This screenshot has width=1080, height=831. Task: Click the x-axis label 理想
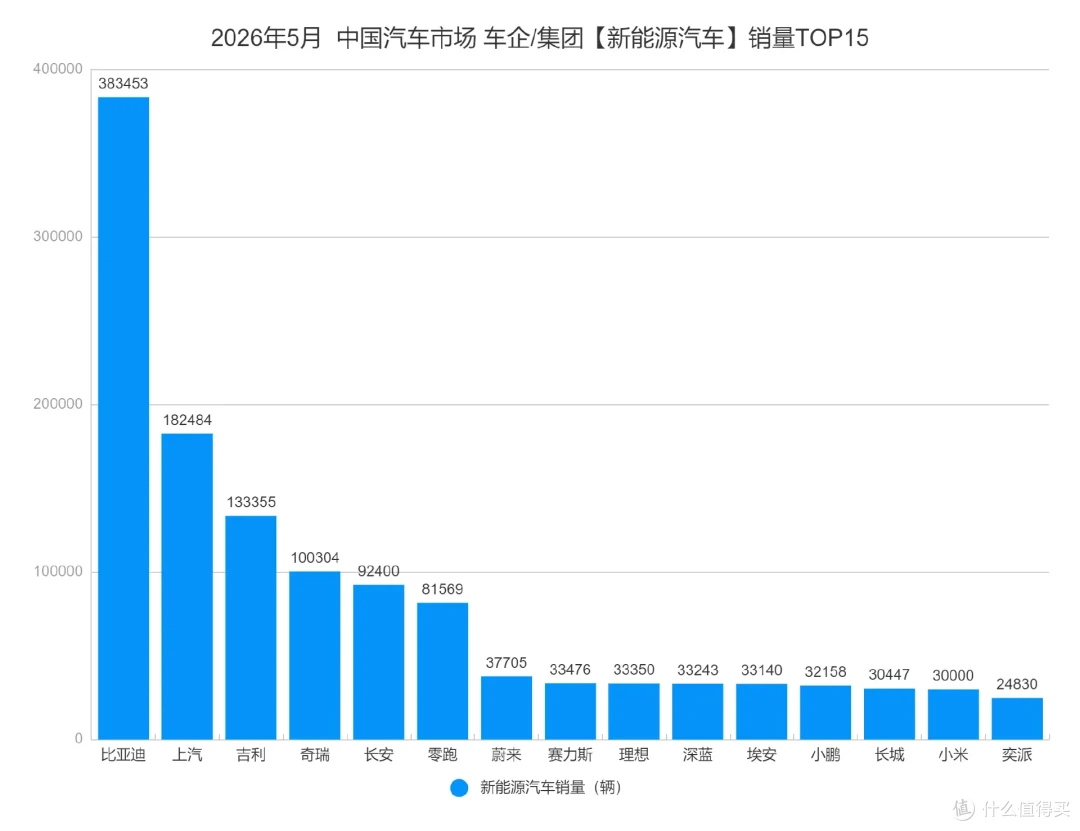click(634, 755)
